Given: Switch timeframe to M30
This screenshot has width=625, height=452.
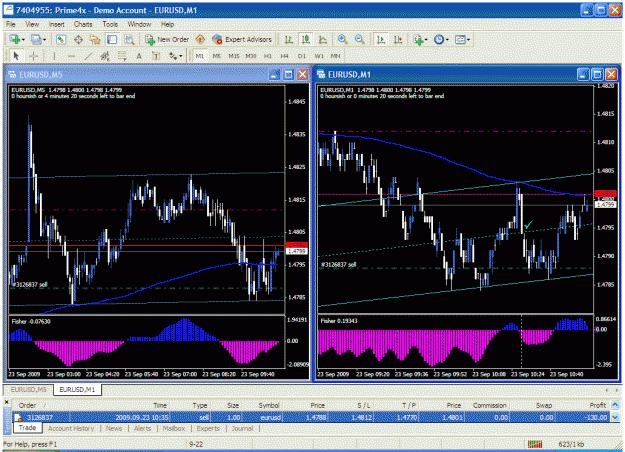Looking at the screenshot, I should (x=251, y=56).
